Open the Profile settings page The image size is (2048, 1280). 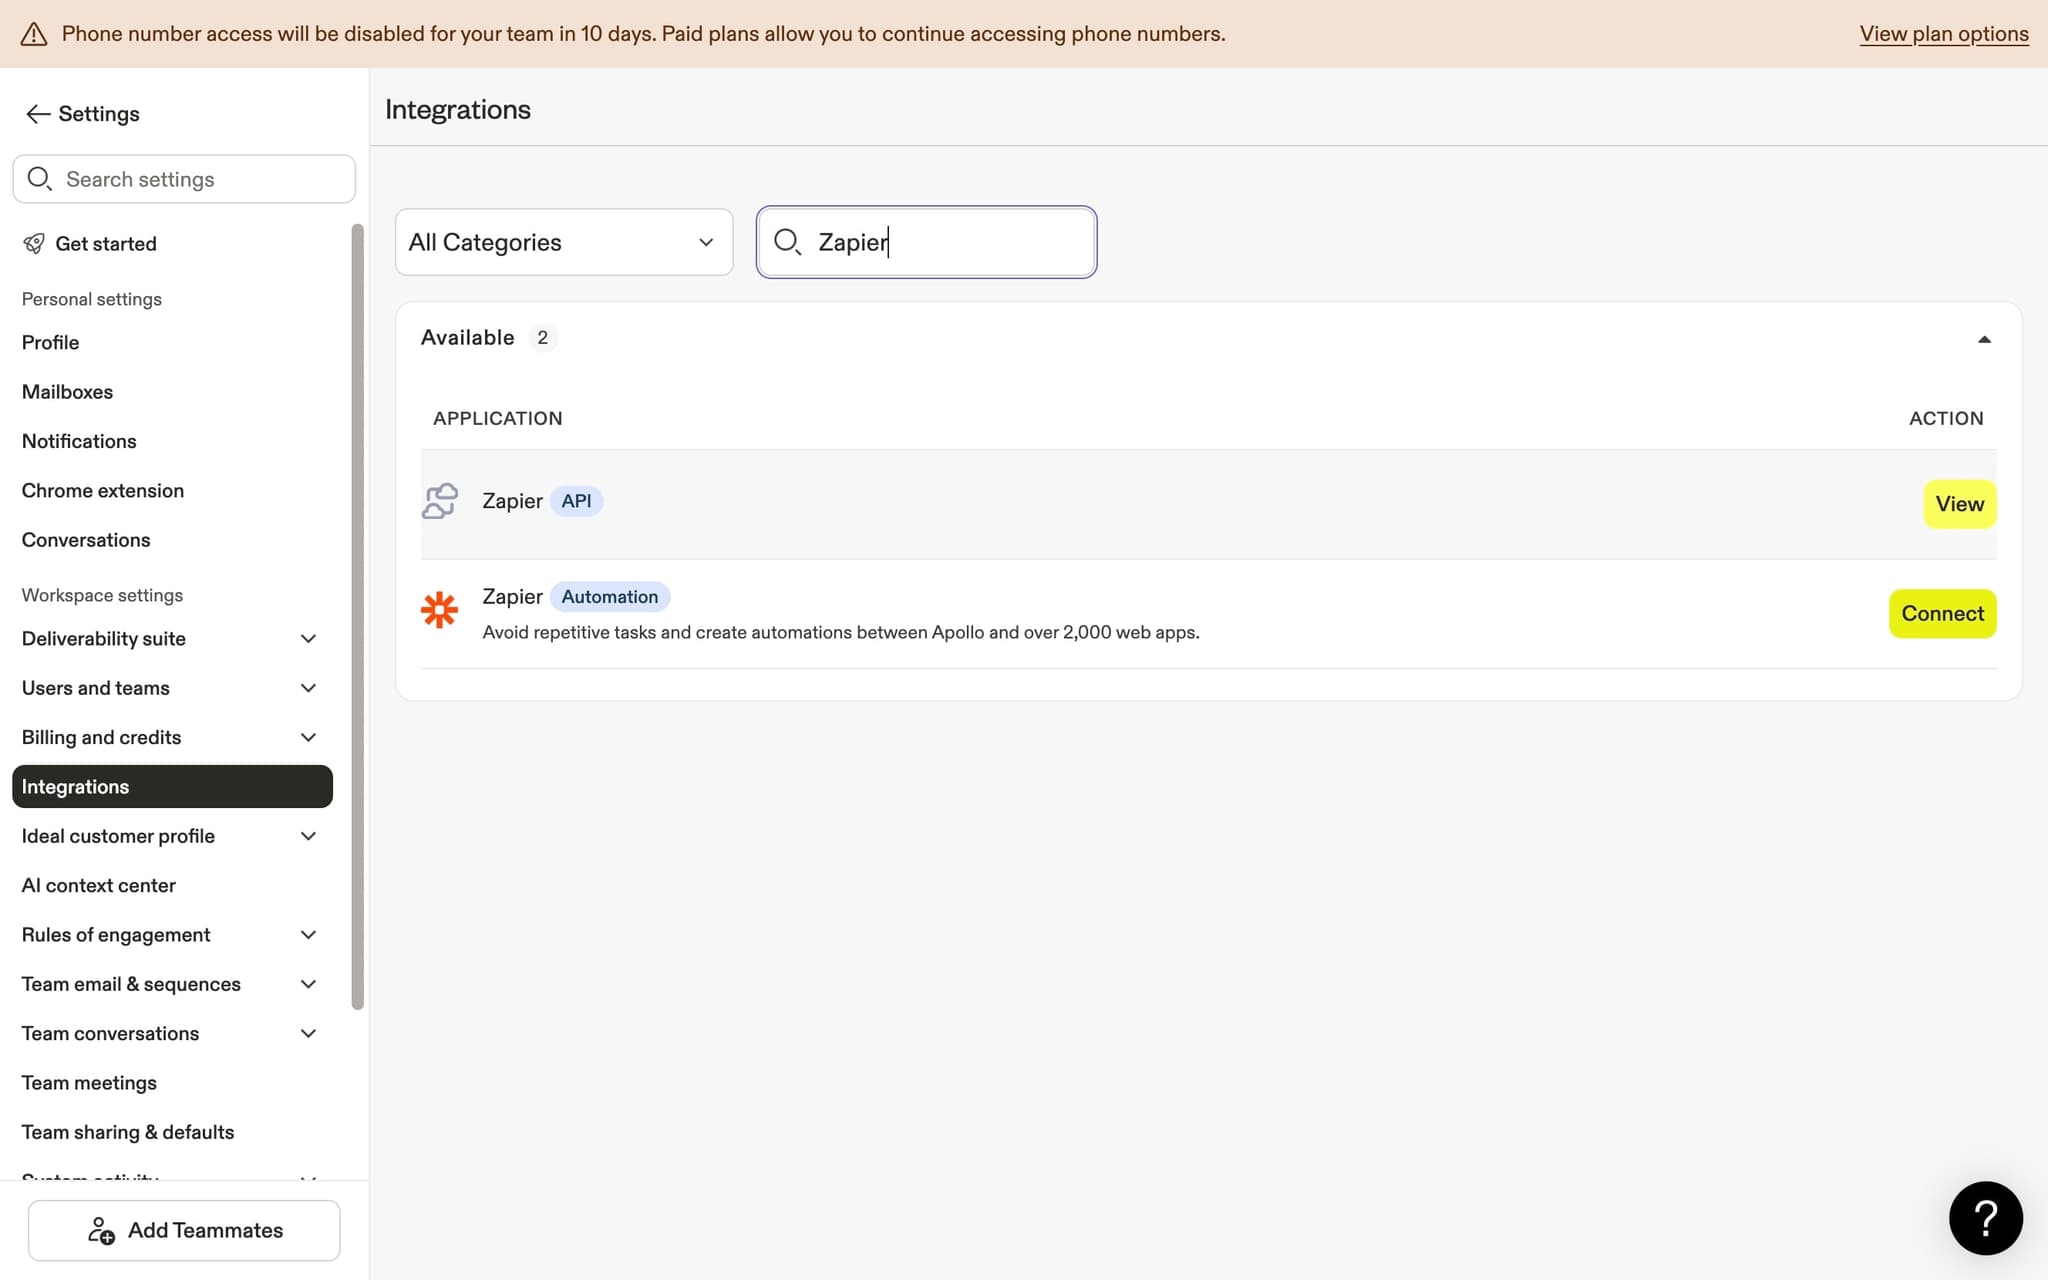click(49, 342)
